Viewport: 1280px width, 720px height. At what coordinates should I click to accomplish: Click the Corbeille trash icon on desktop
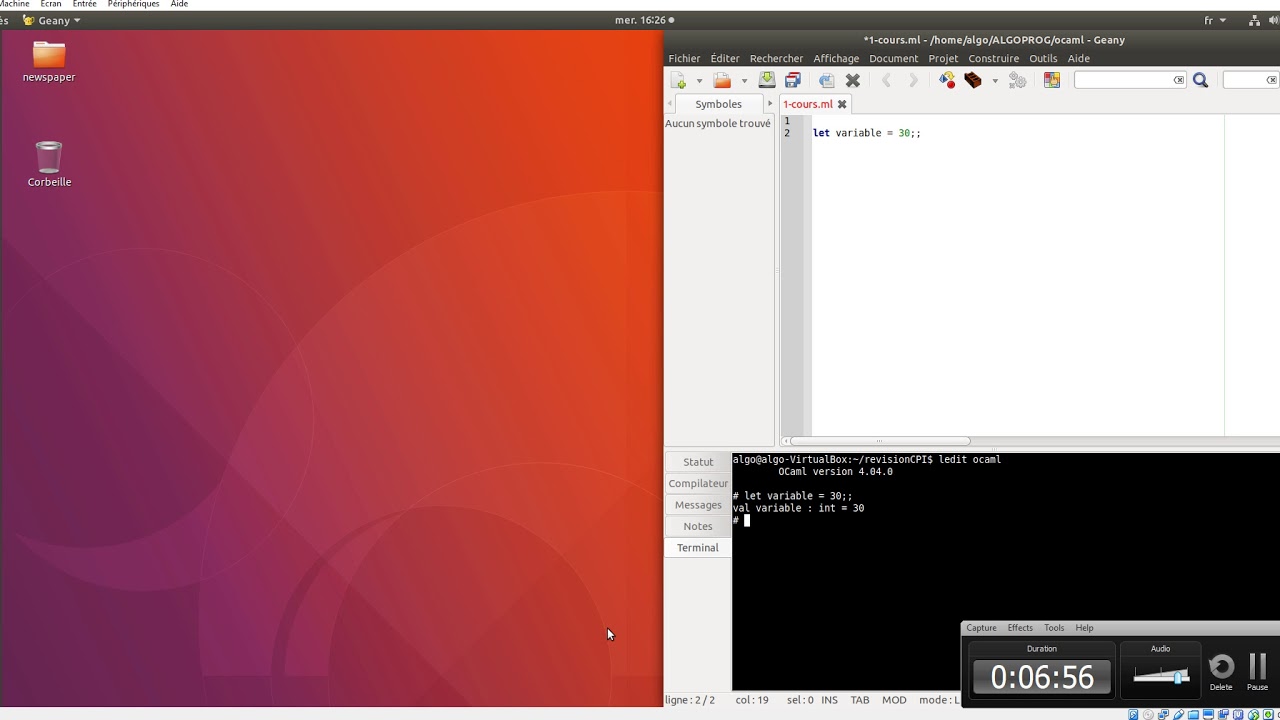click(x=49, y=164)
